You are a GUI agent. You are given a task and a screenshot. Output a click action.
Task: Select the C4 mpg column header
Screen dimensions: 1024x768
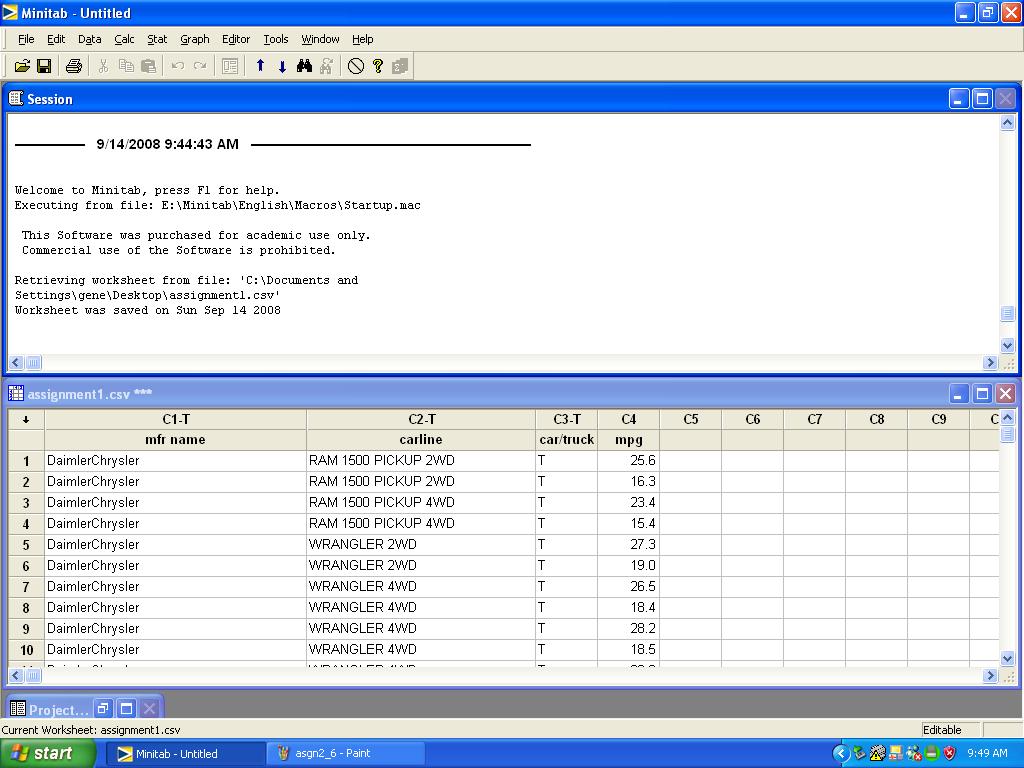point(628,419)
